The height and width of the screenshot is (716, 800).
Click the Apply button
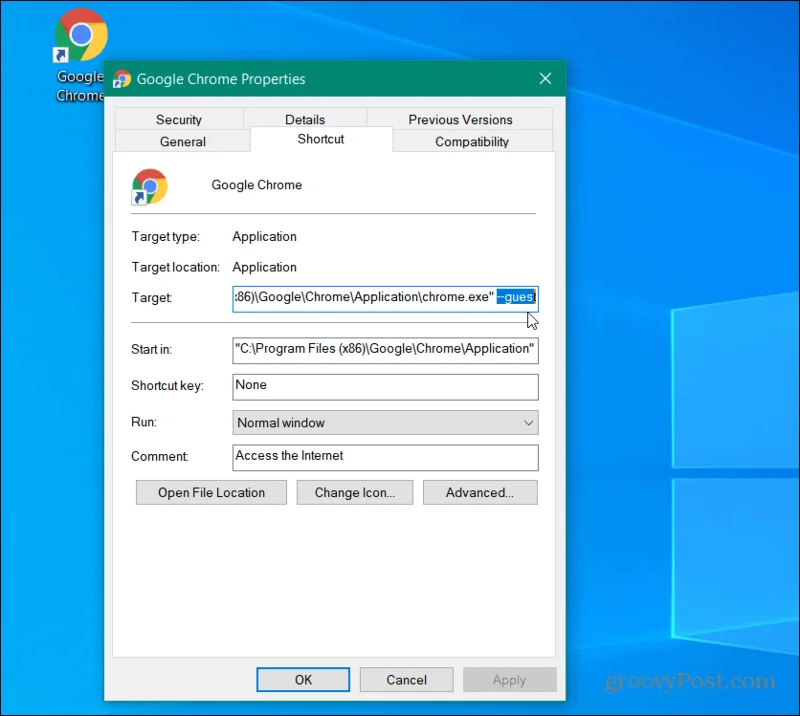coord(509,680)
